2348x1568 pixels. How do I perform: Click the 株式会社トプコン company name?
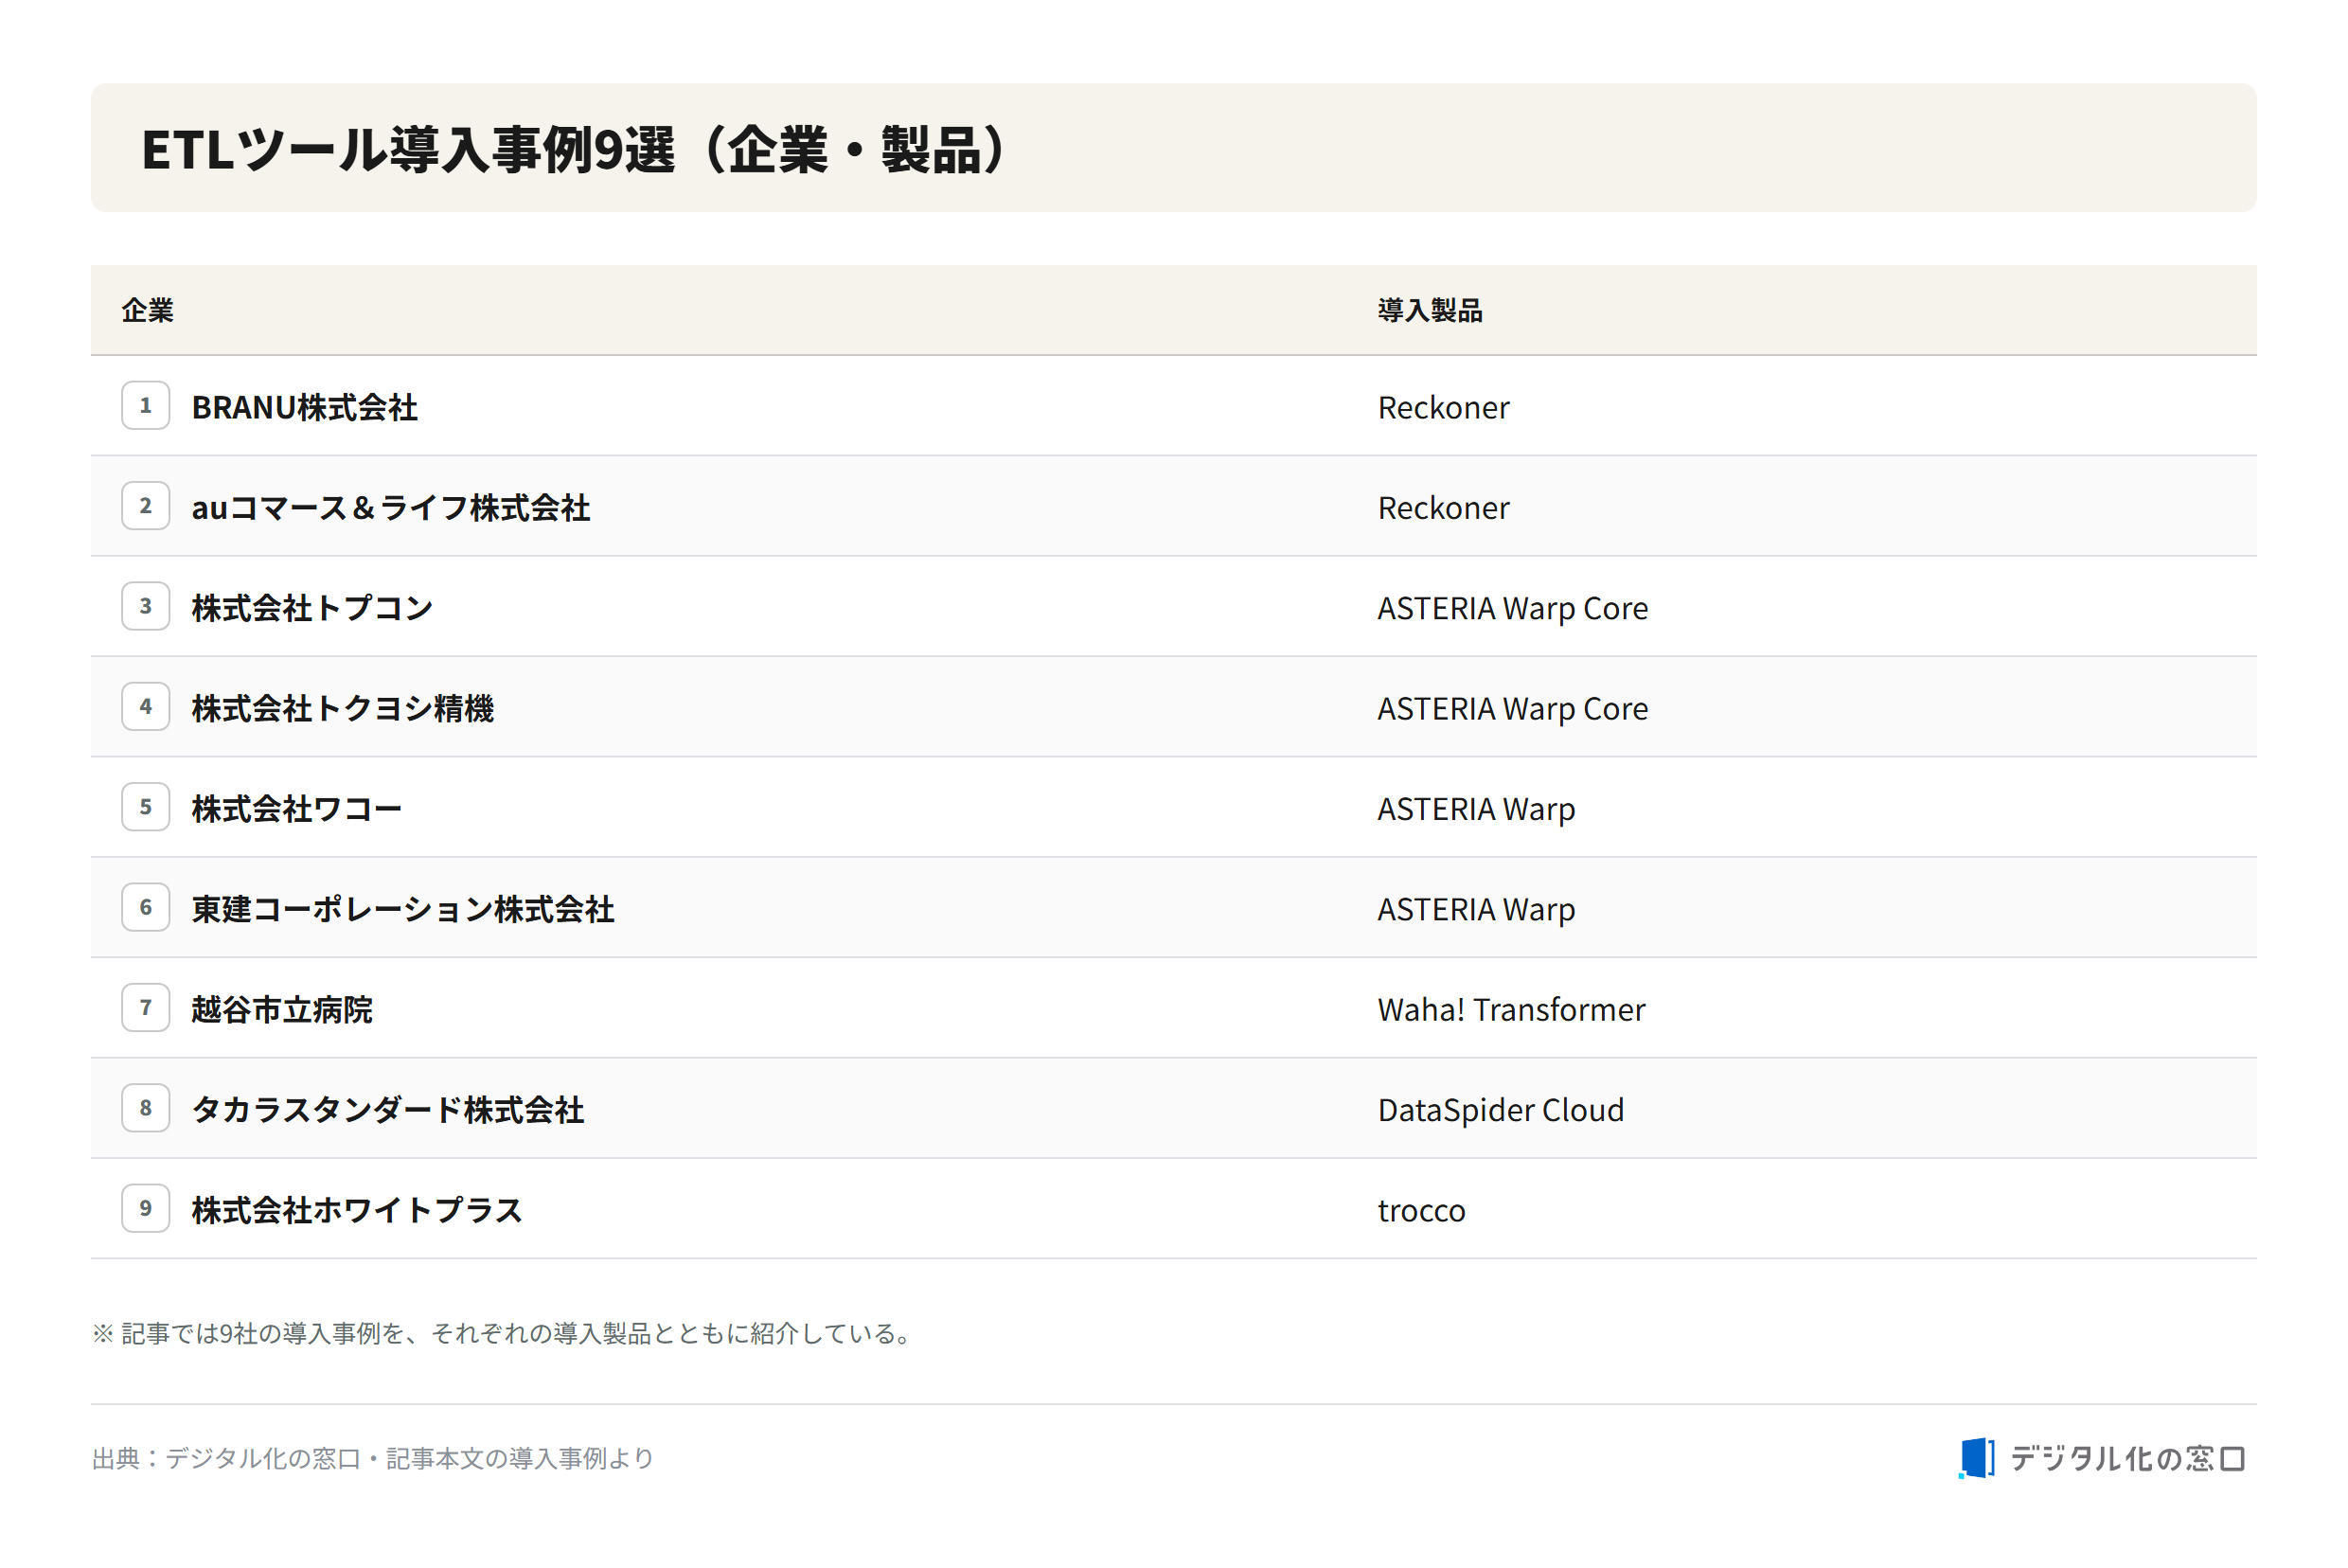click(312, 607)
